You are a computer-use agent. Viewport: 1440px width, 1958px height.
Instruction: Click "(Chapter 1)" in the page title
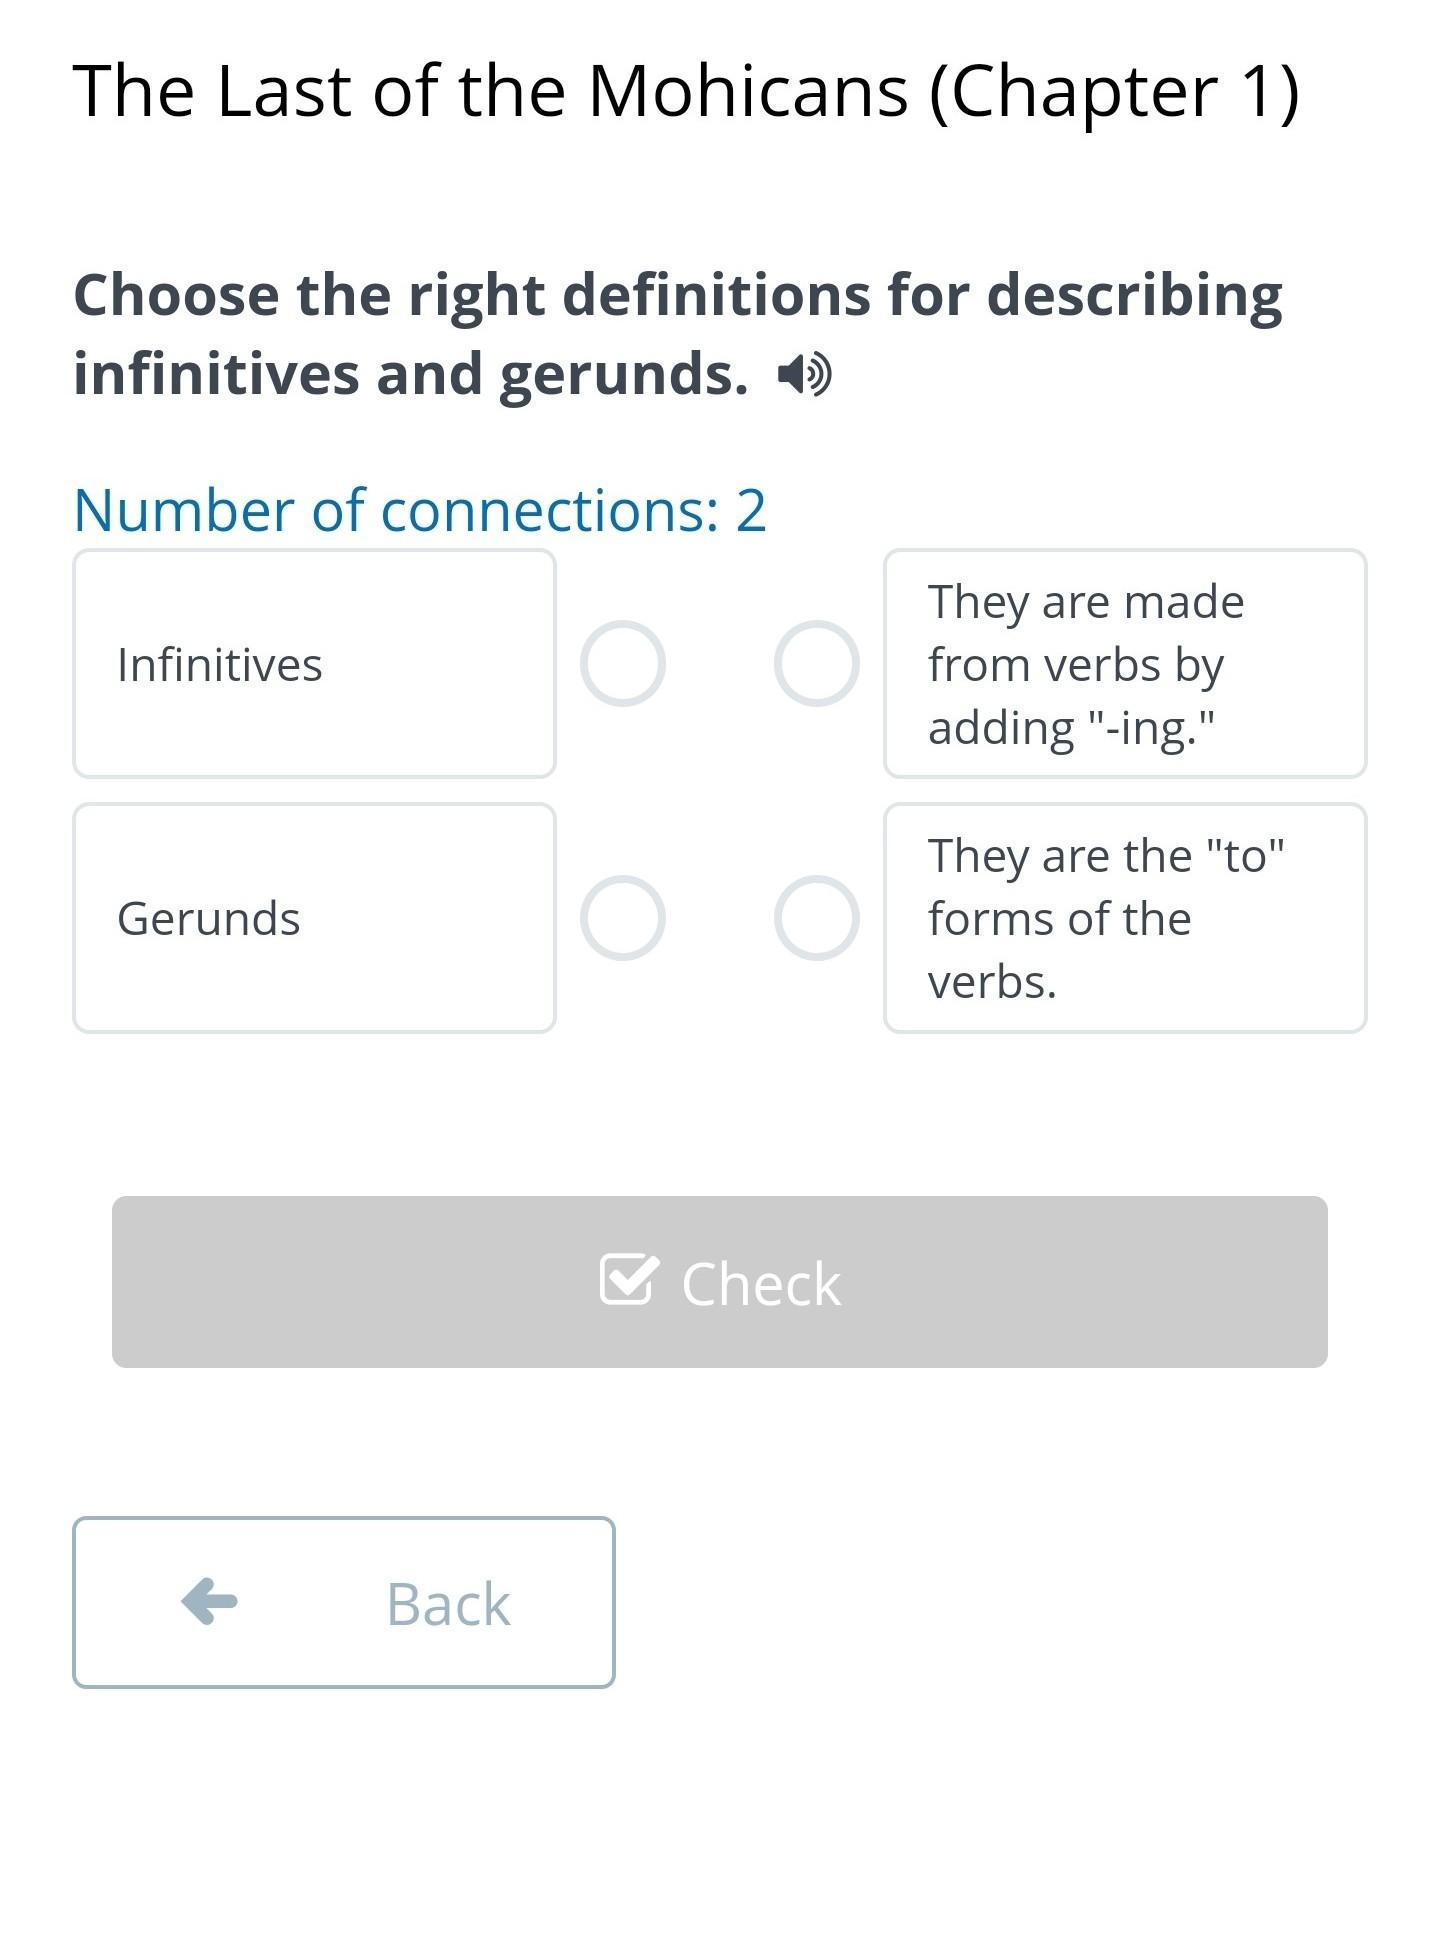(x=1114, y=91)
